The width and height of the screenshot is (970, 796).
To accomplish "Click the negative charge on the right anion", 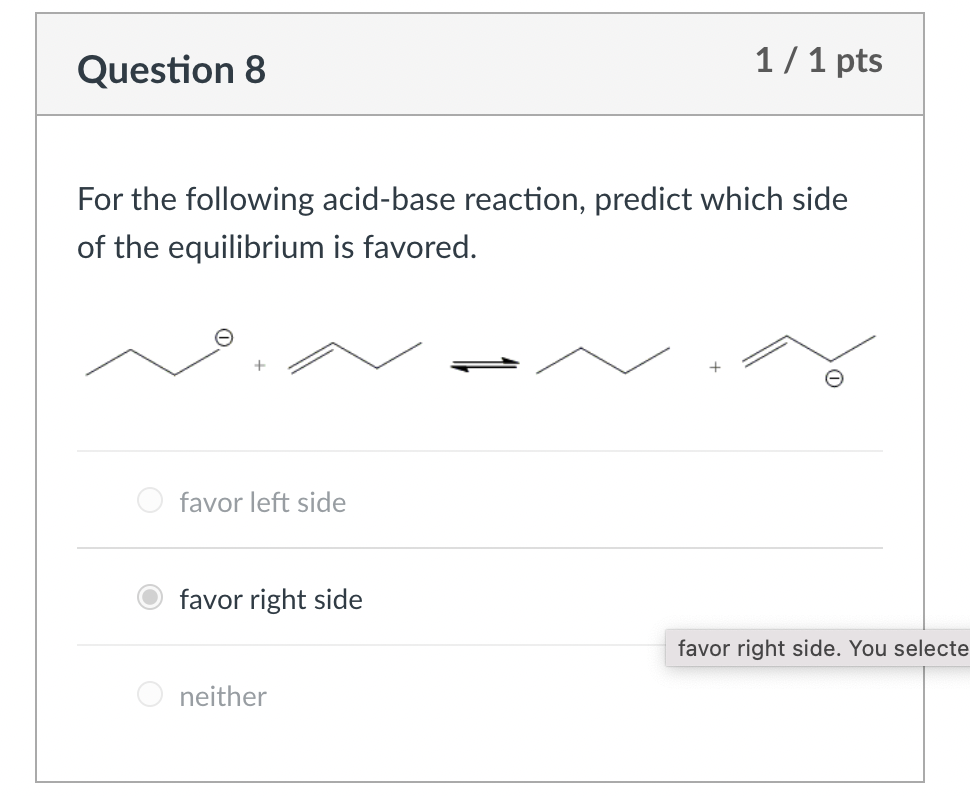I will click(x=833, y=381).
